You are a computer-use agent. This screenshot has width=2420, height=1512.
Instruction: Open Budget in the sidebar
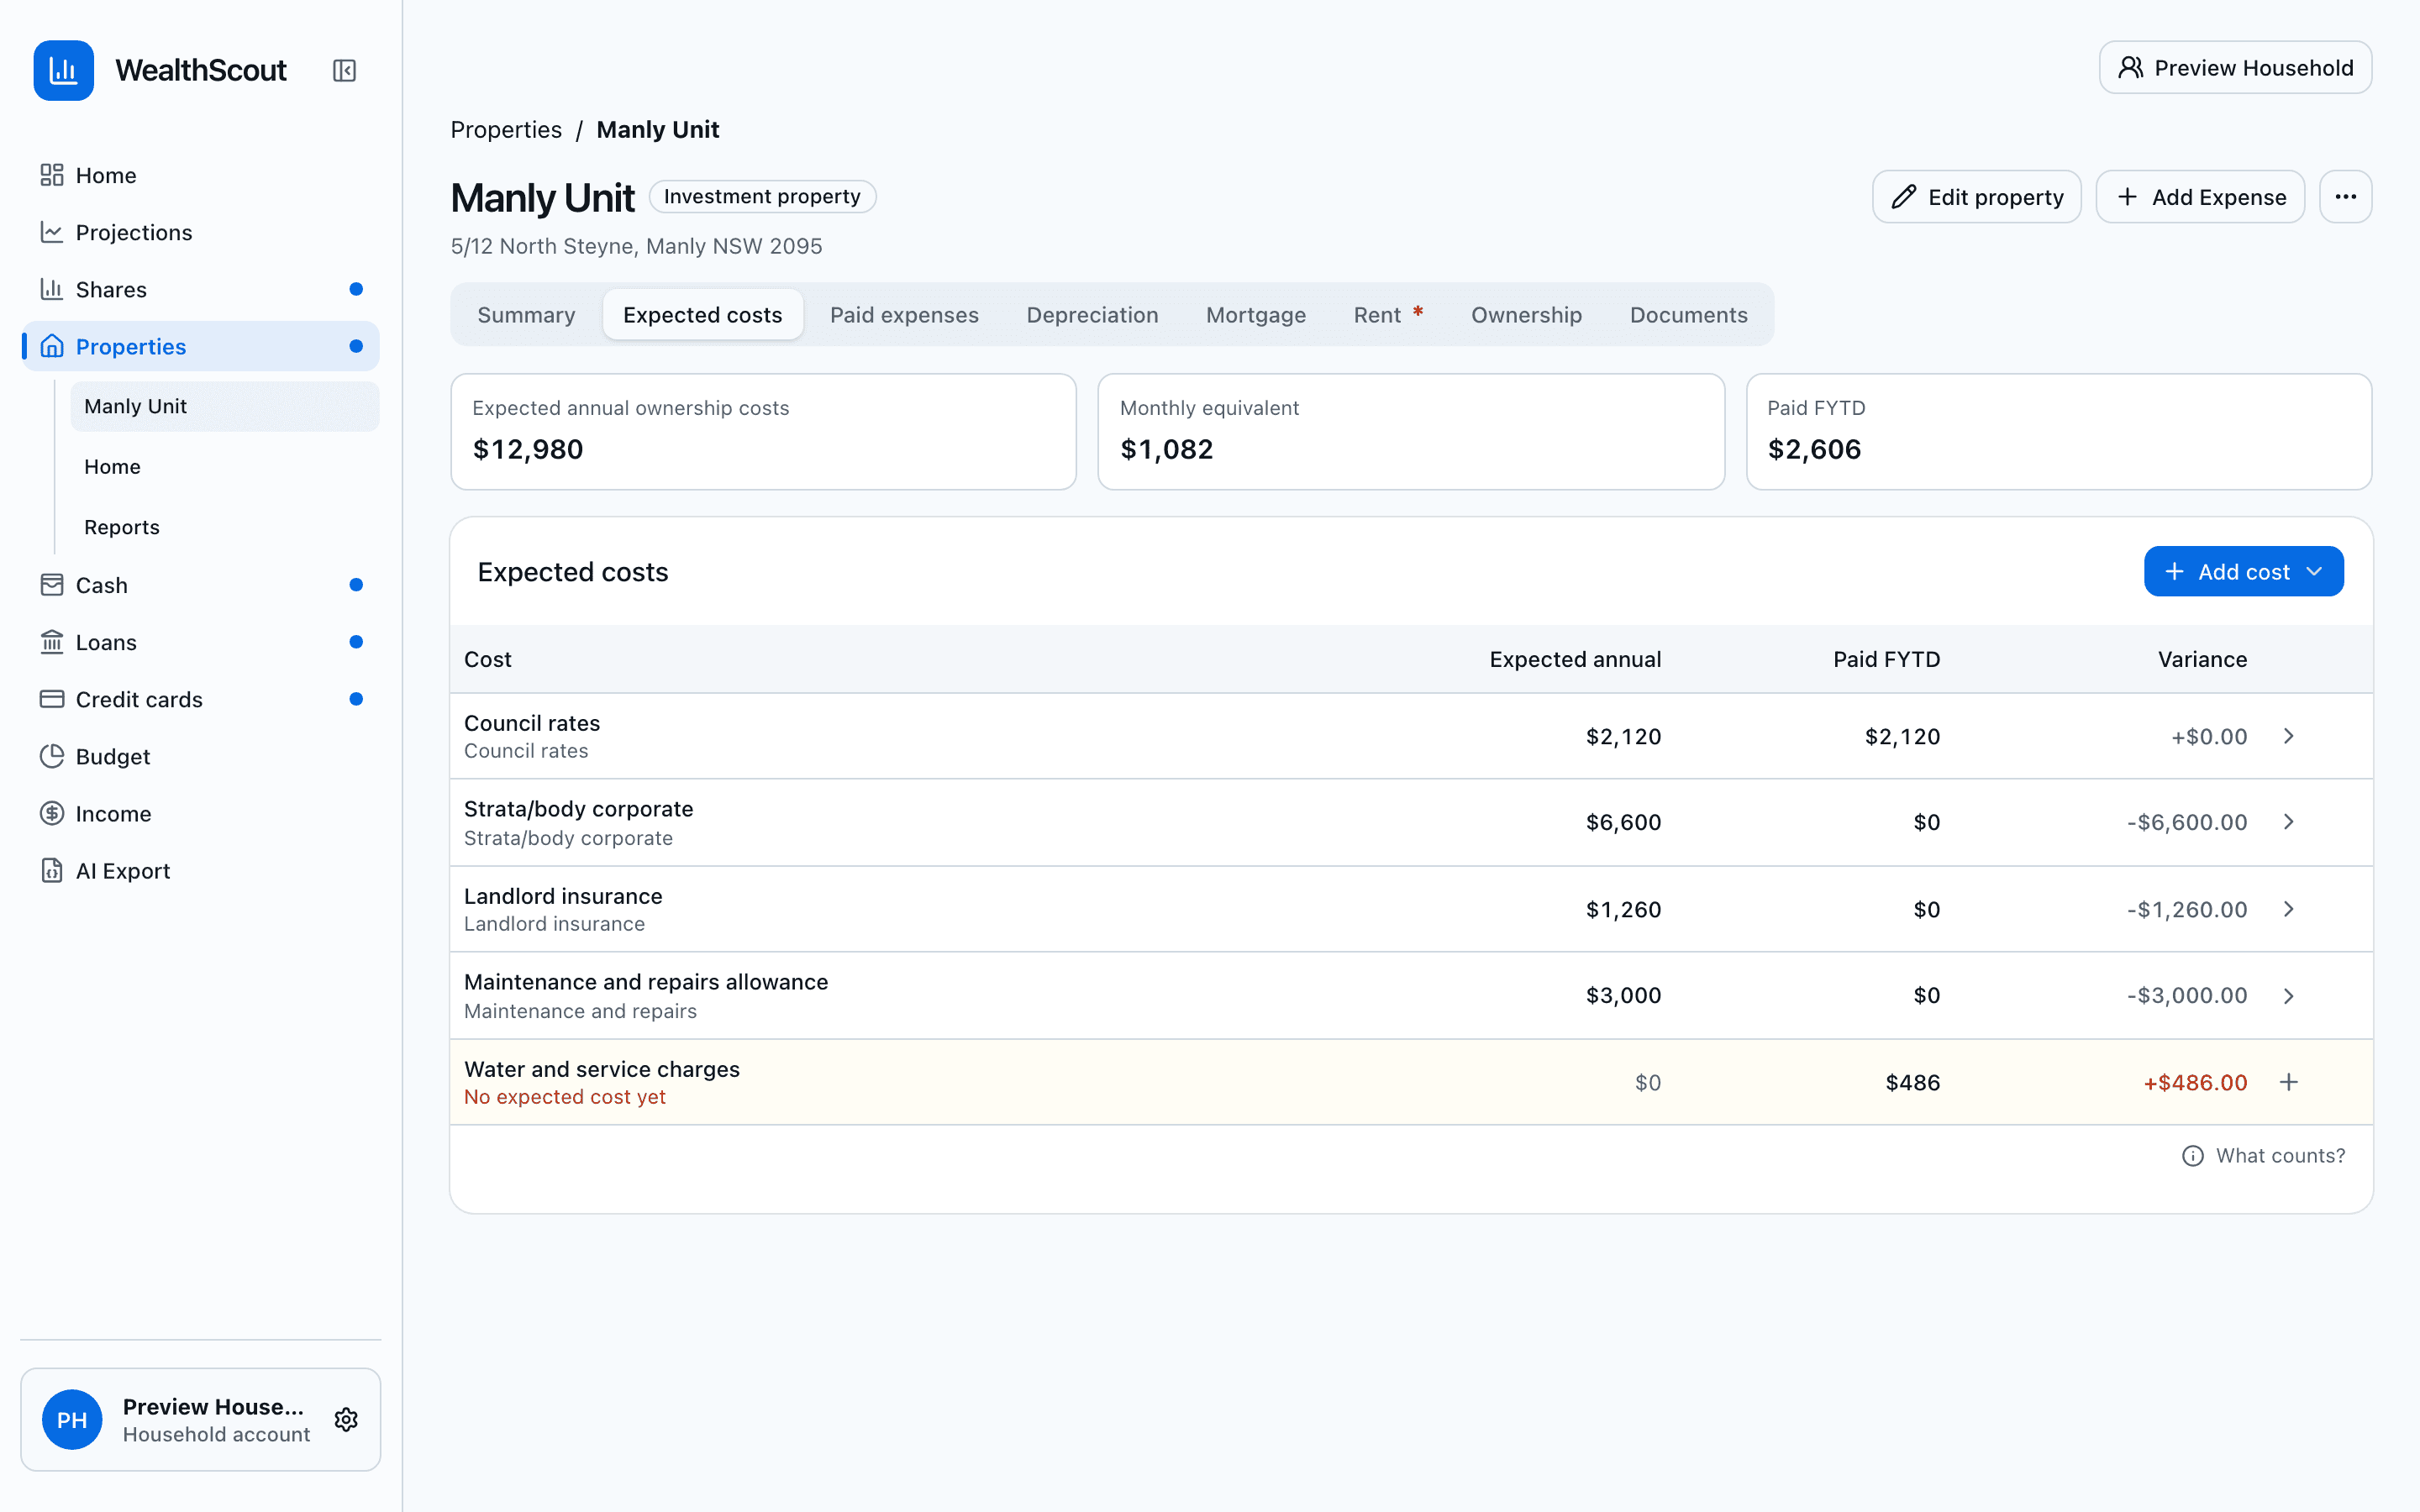click(x=200, y=756)
